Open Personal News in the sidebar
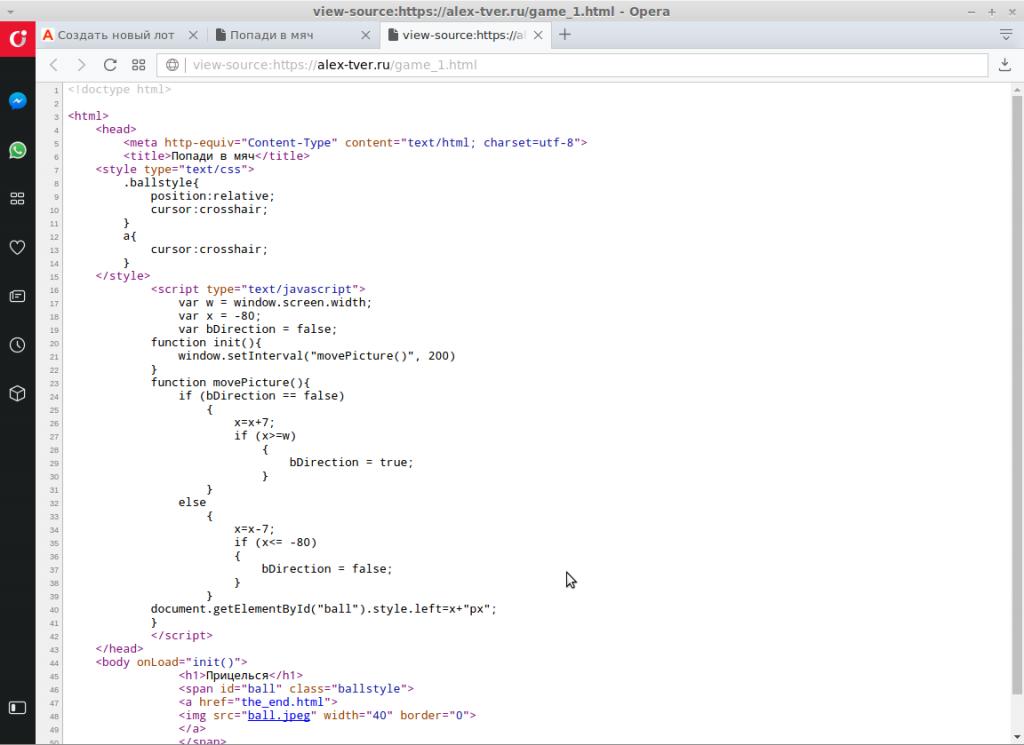Screen dimensions: 1024x745 pyautogui.click(x=18, y=296)
